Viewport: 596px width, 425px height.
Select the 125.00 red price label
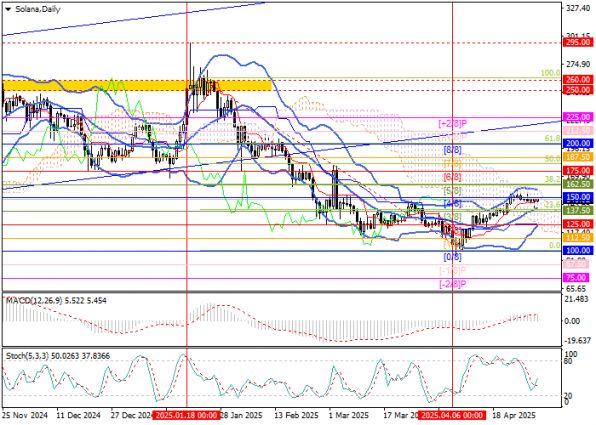pyautogui.click(x=578, y=224)
